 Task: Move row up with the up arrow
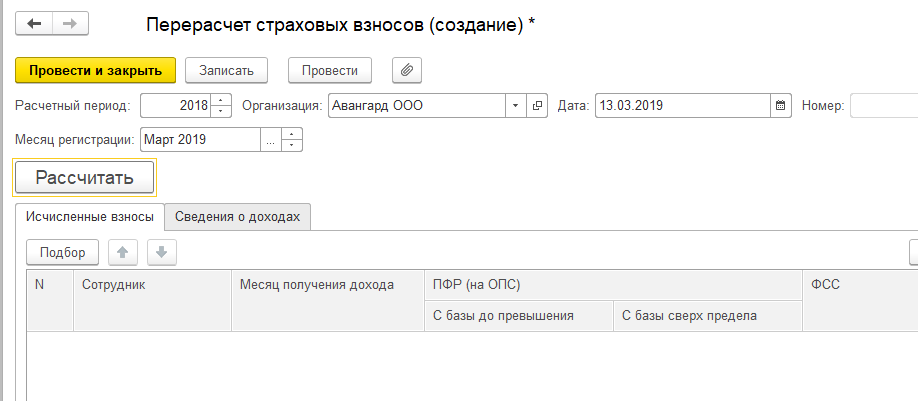click(x=122, y=253)
